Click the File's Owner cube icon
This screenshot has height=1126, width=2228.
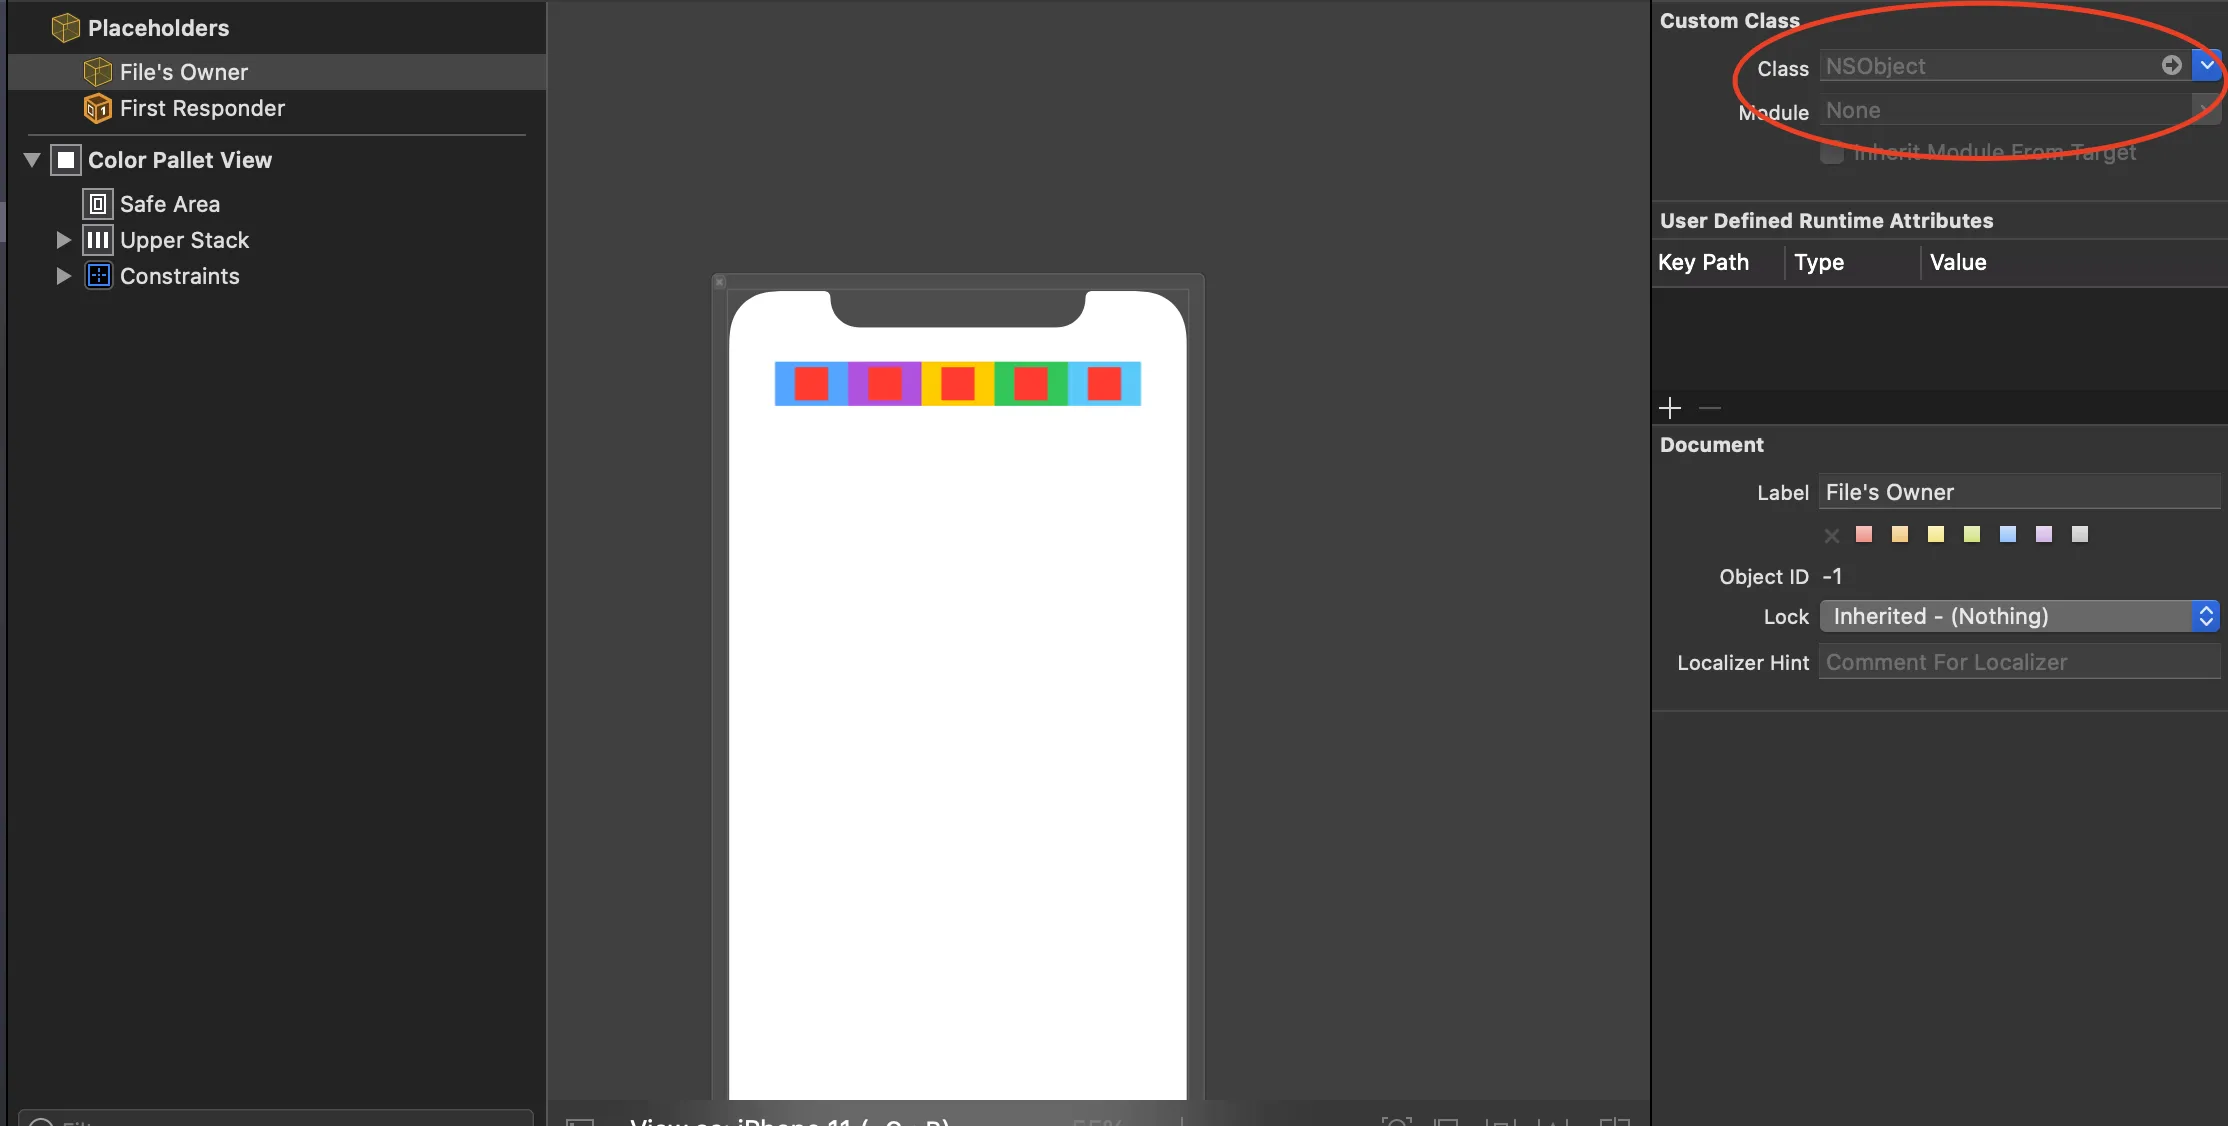click(x=97, y=72)
